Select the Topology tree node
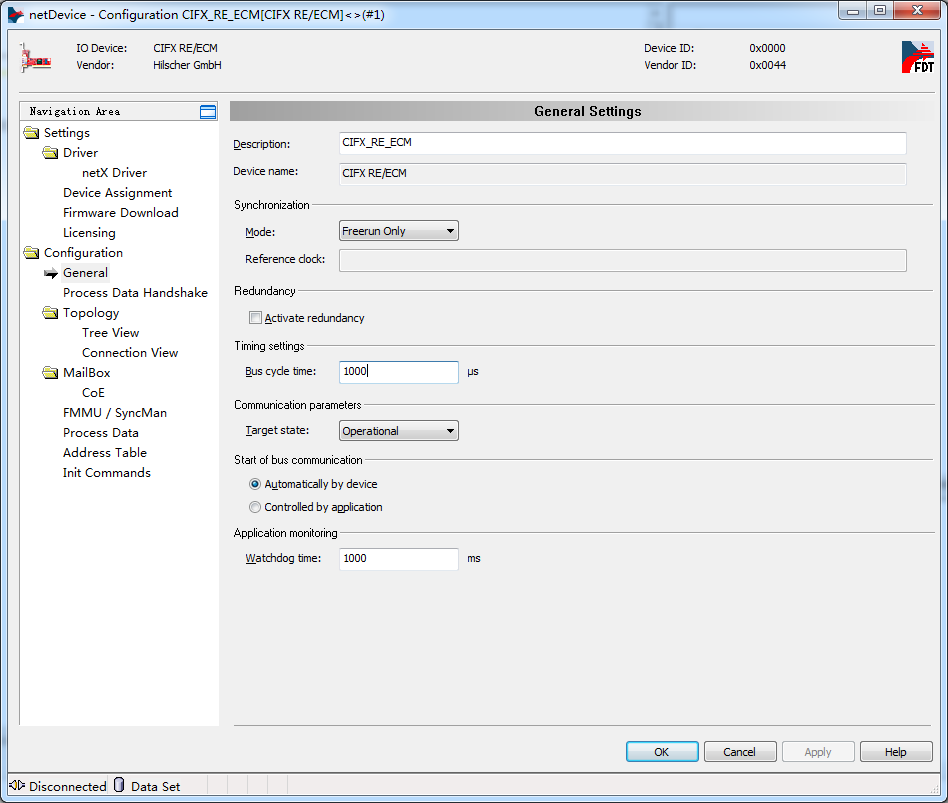Image resolution: width=948 pixels, height=803 pixels. click(x=91, y=313)
